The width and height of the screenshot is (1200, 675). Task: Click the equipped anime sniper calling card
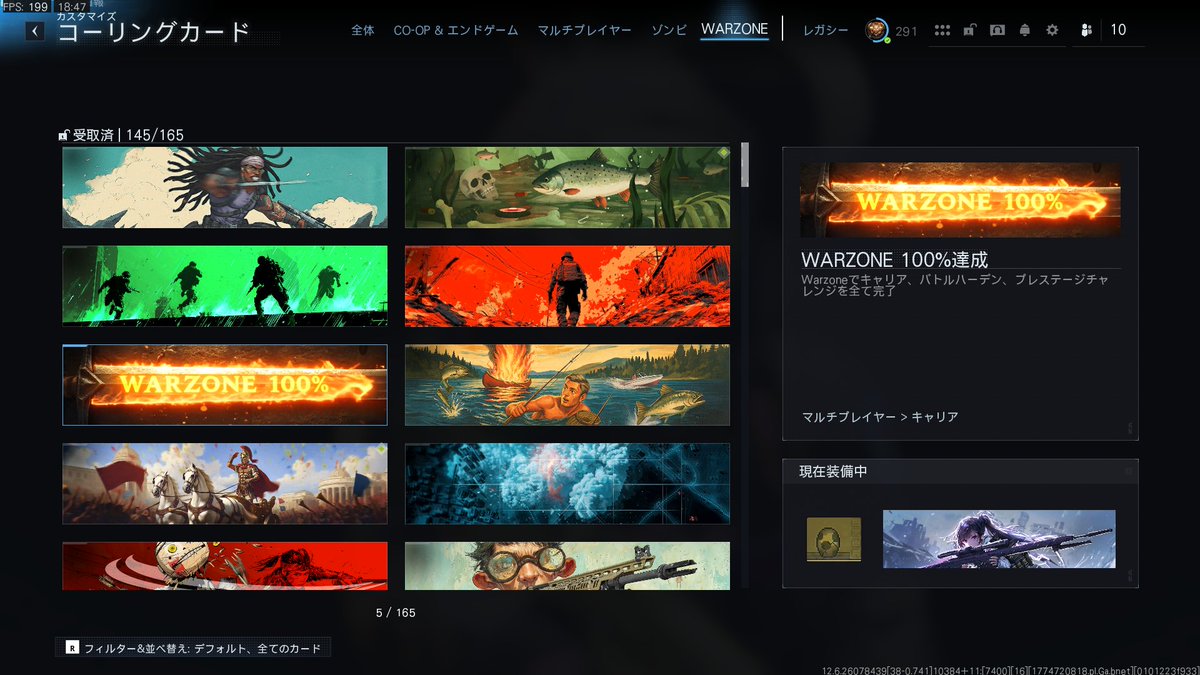pos(999,540)
